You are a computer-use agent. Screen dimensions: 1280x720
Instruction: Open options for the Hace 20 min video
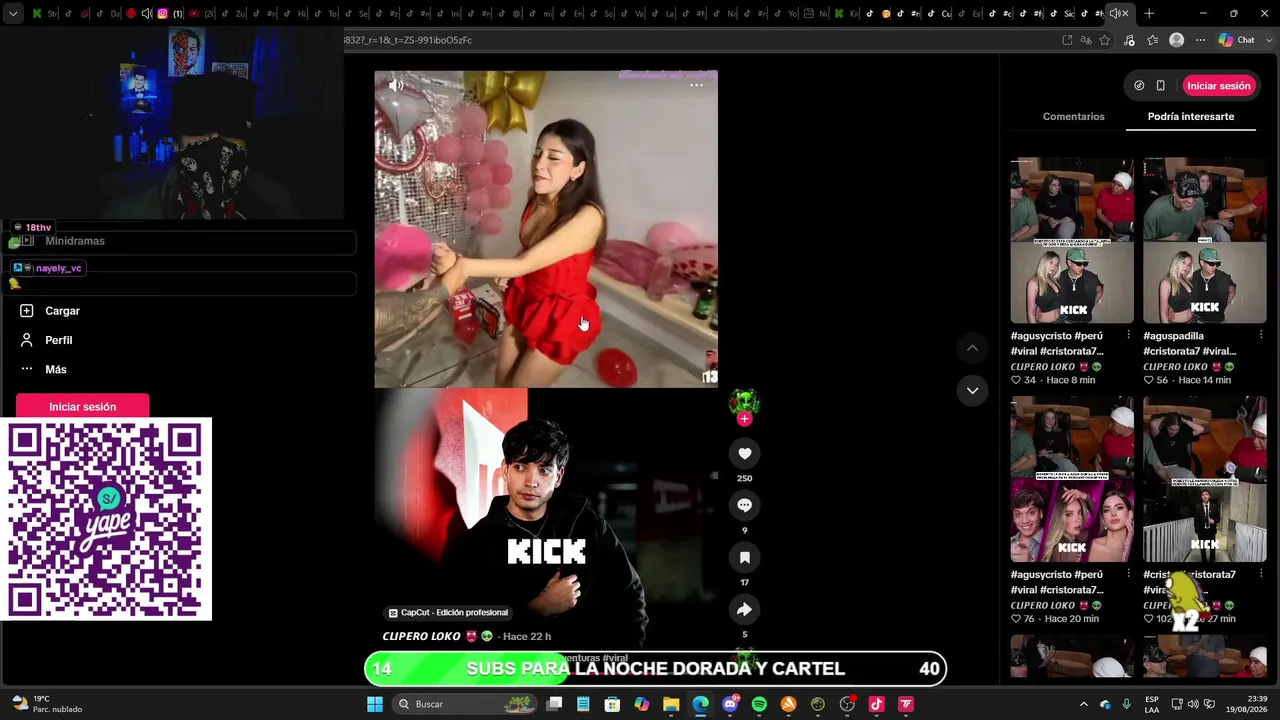(1128, 574)
